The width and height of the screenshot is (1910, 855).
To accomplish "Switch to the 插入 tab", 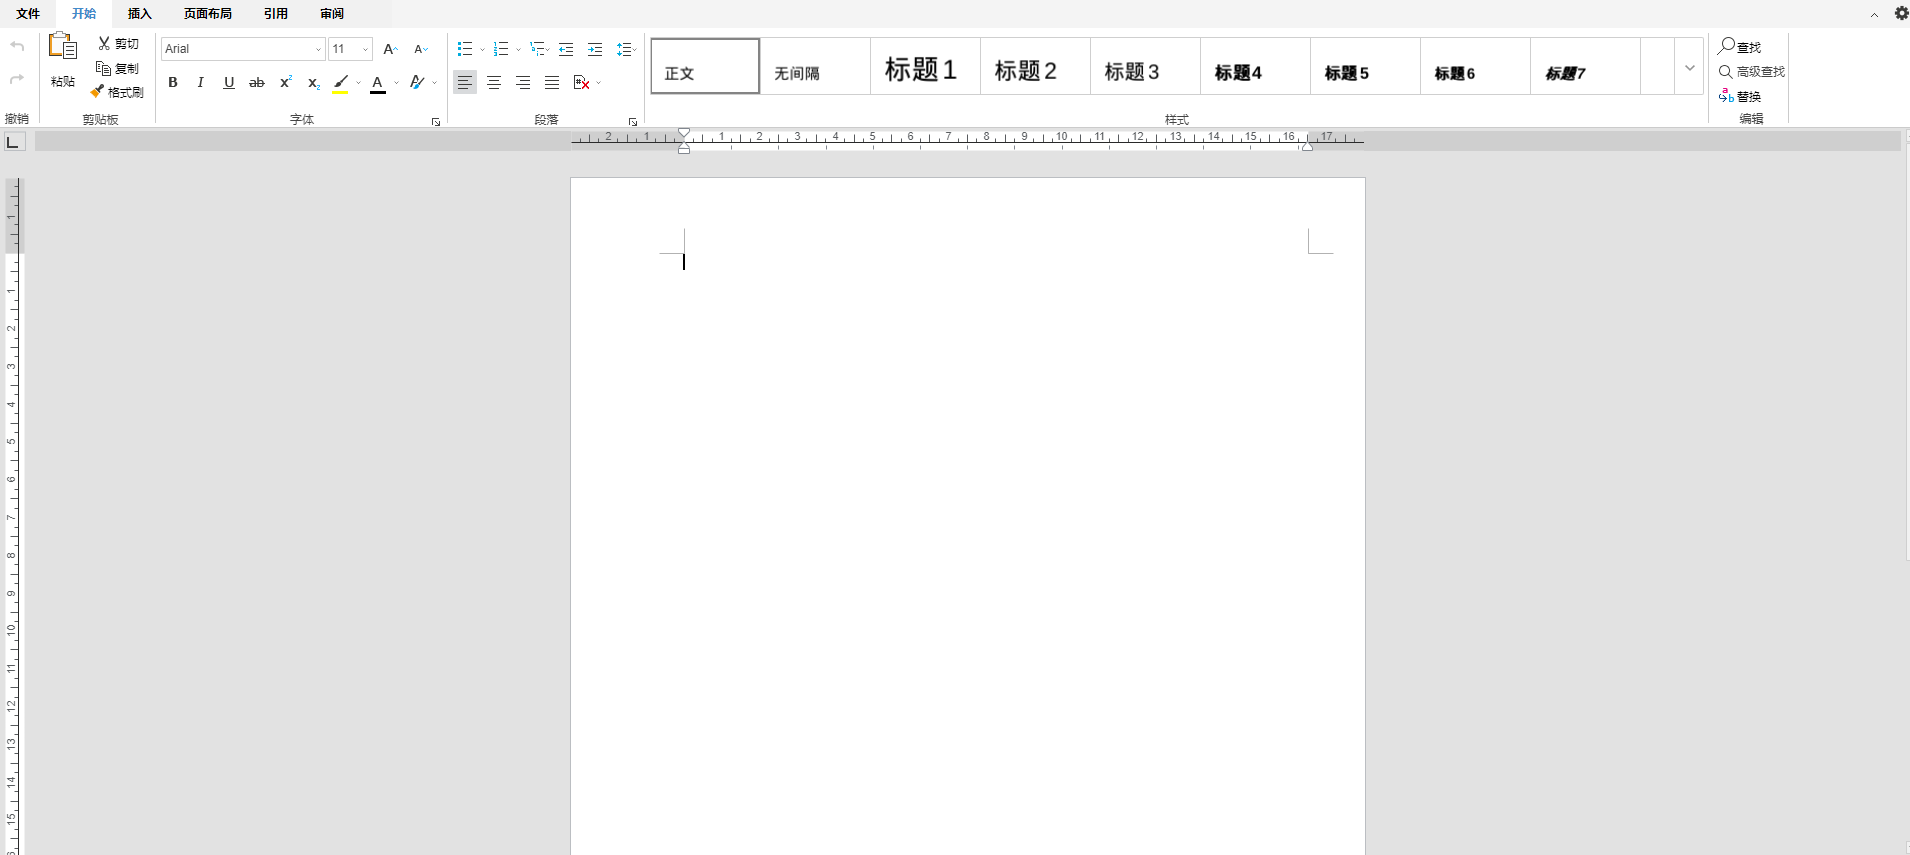I will point(140,14).
